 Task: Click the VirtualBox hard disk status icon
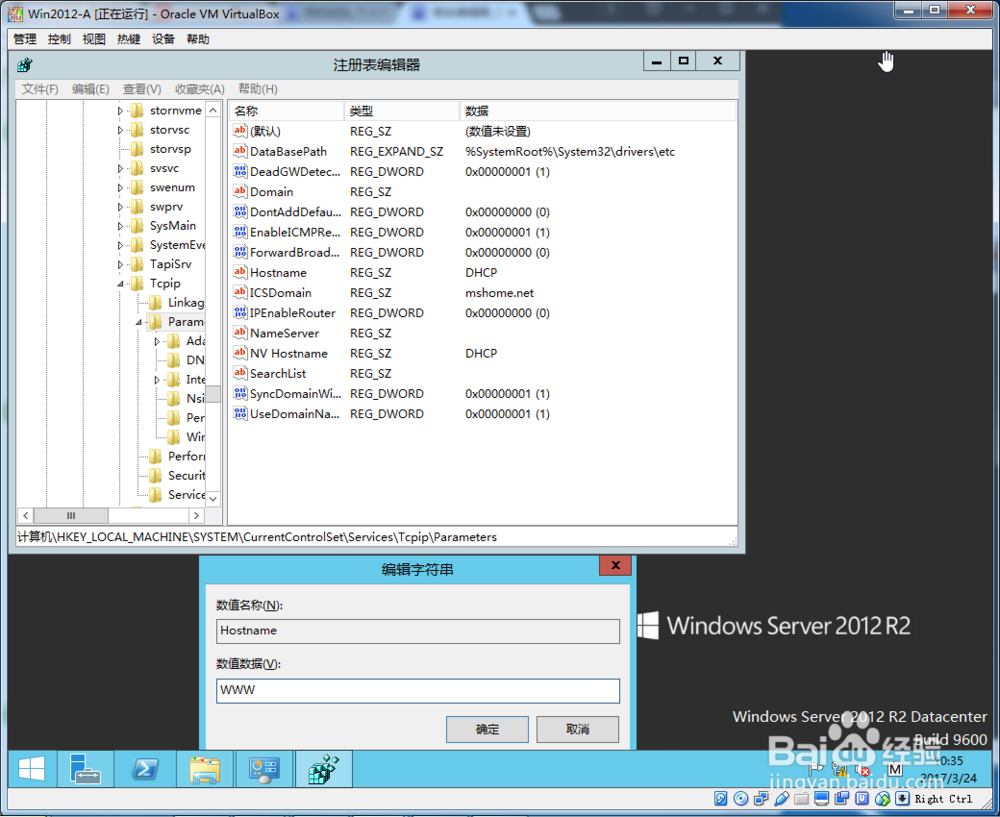click(720, 799)
